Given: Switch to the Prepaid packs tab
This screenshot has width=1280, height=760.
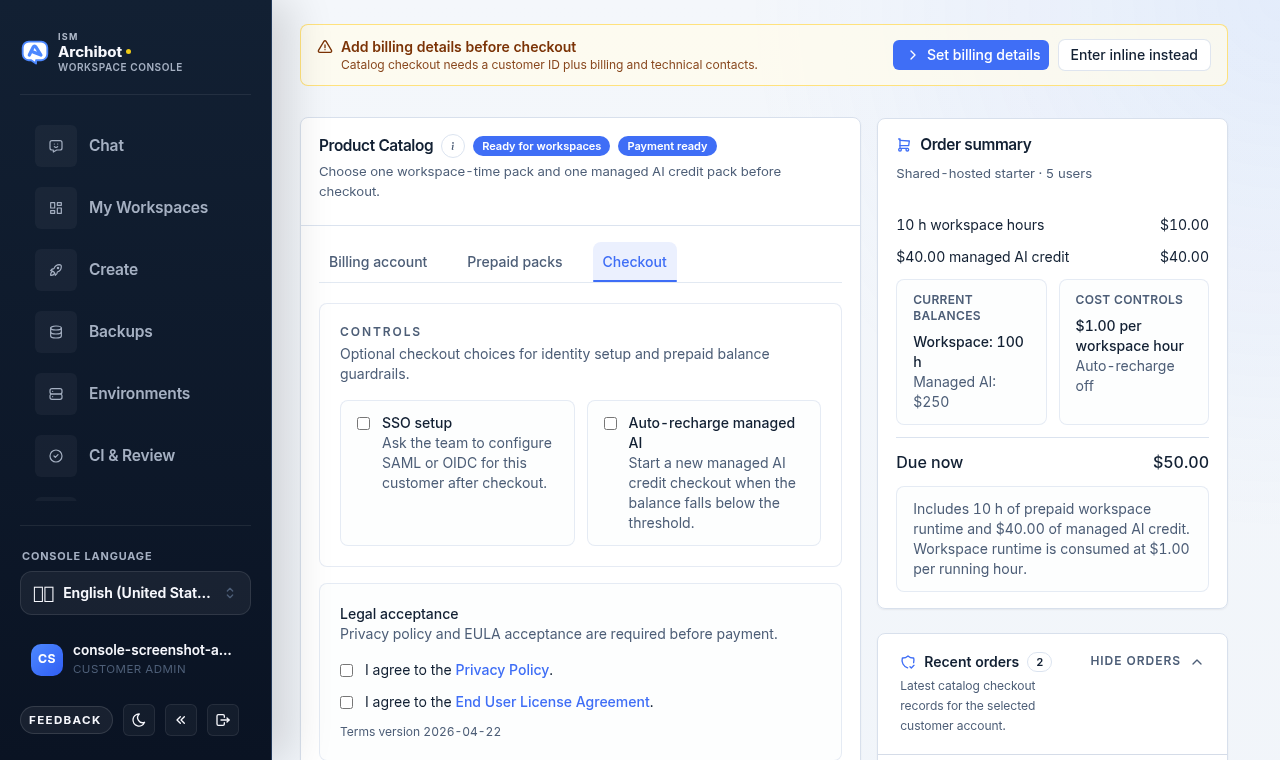Looking at the screenshot, I should (515, 262).
